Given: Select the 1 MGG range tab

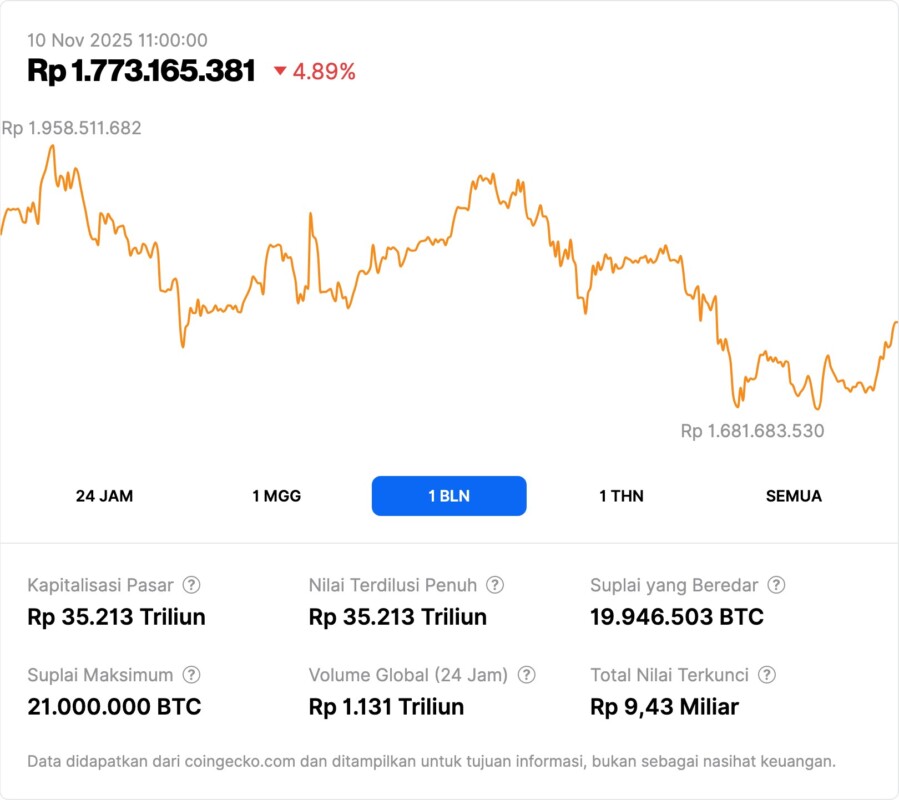Looking at the screenshot, I should [x=275, y=495].
